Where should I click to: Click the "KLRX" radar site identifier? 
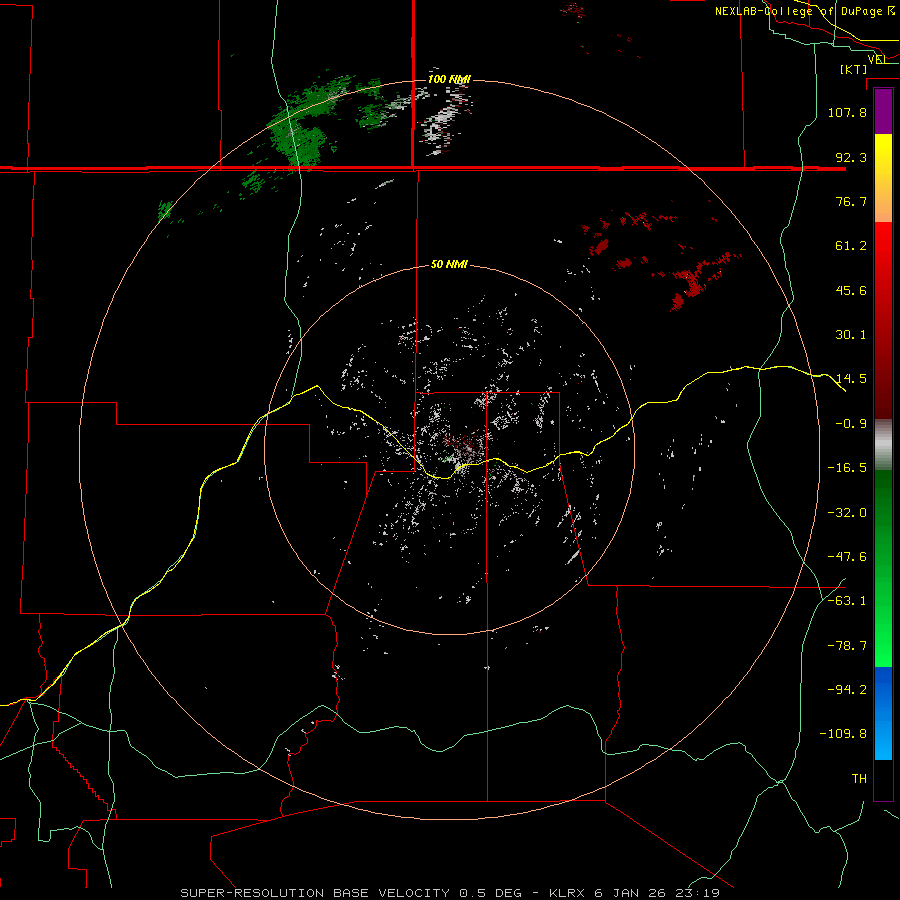point(568,893)
